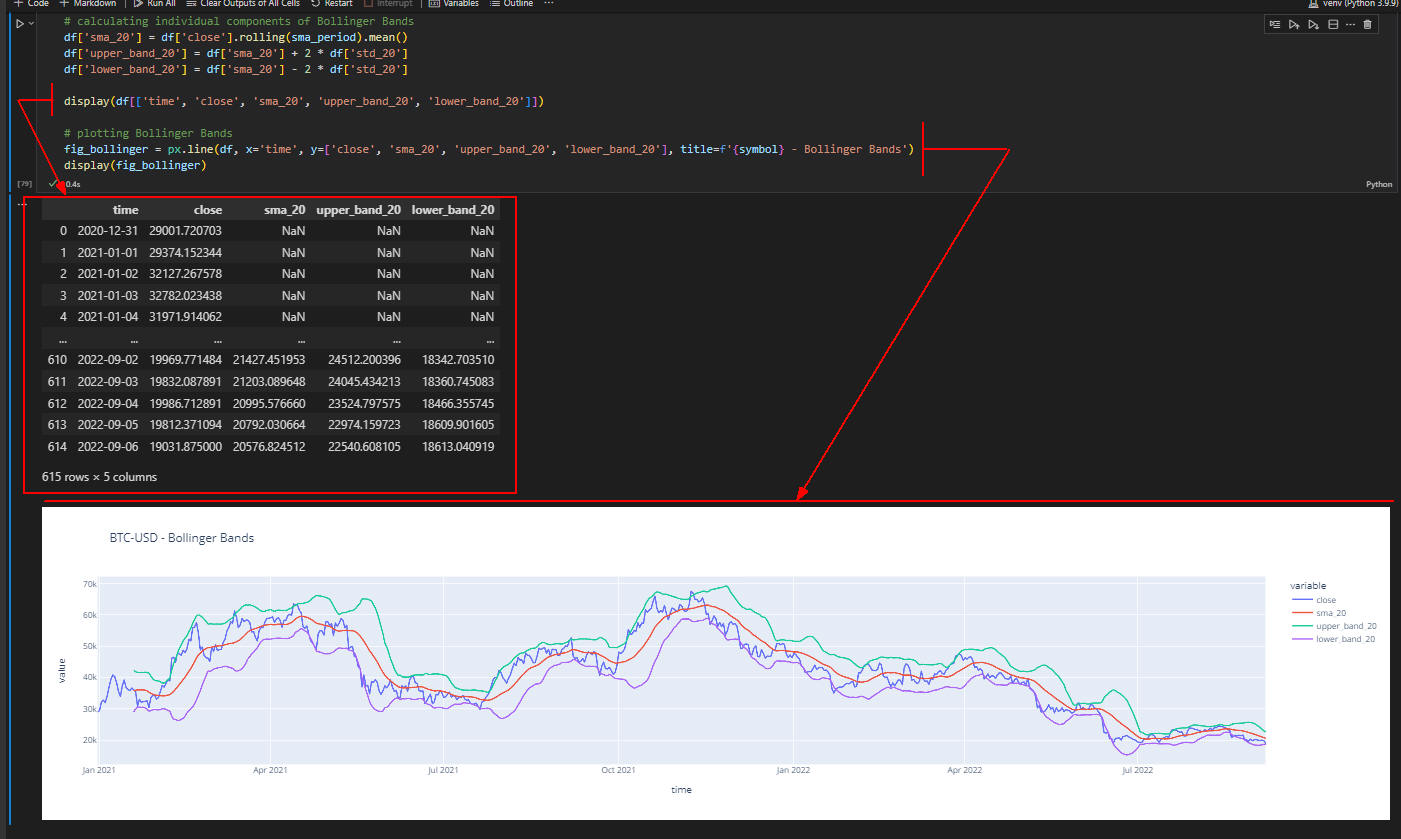The image size is (1401, 839).
Task: Execute this cell and cells below
Action: click(1313, 24)
